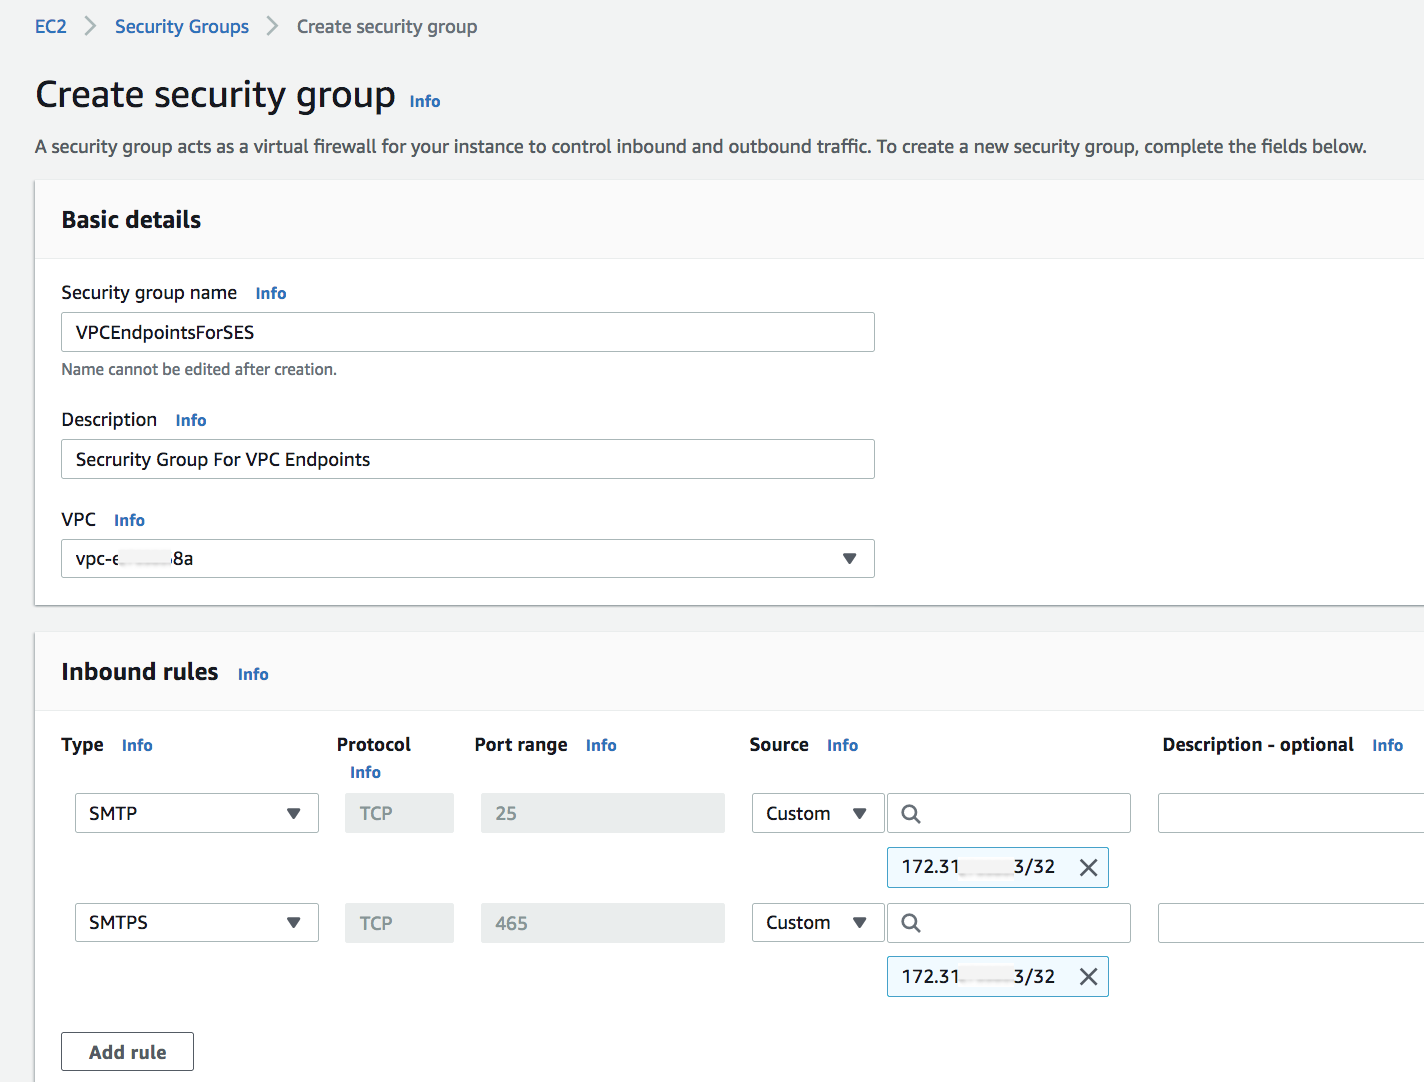Click the Description text field in Basic details
The image size is (1424, 1082).
tap(467, 460)
